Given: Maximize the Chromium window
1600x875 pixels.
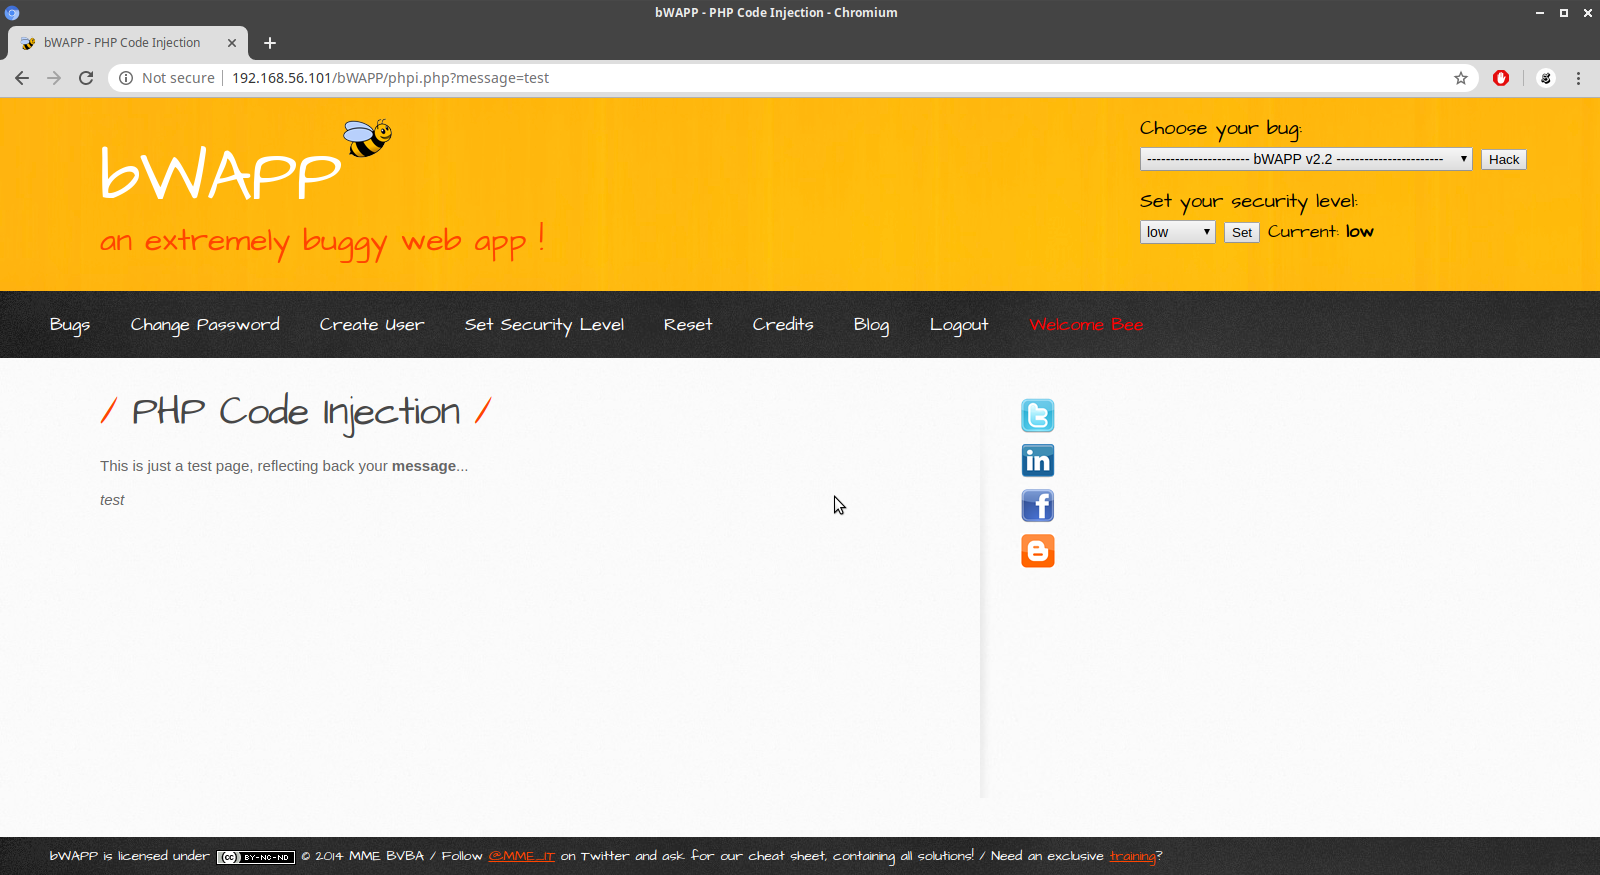Looking at the screenshot, I should [1564, 13].
